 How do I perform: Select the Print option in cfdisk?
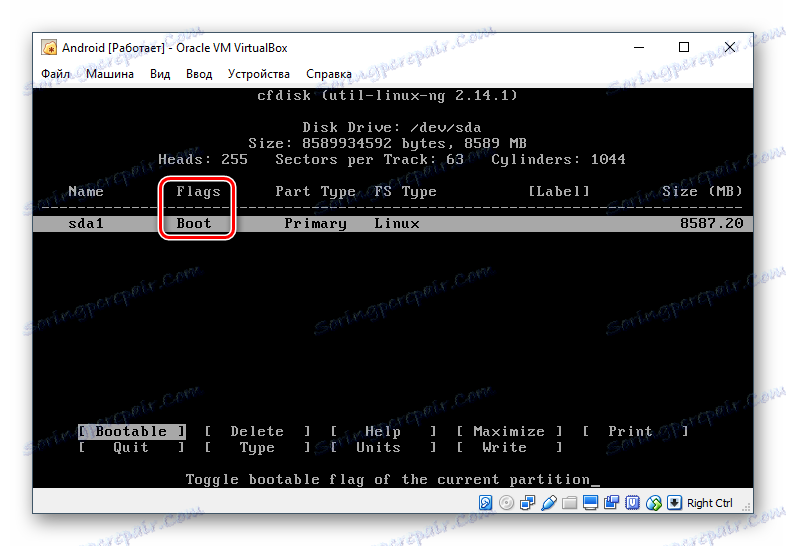pyautogui.click(x=635, y=431)
